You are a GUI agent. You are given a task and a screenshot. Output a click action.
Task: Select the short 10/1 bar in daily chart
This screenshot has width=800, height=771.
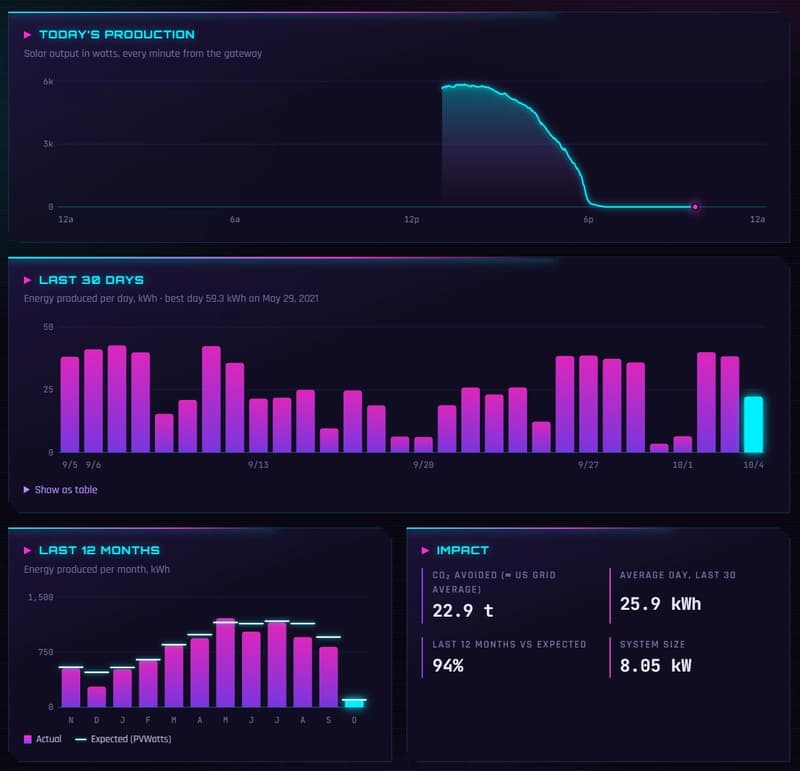(683, 444)
